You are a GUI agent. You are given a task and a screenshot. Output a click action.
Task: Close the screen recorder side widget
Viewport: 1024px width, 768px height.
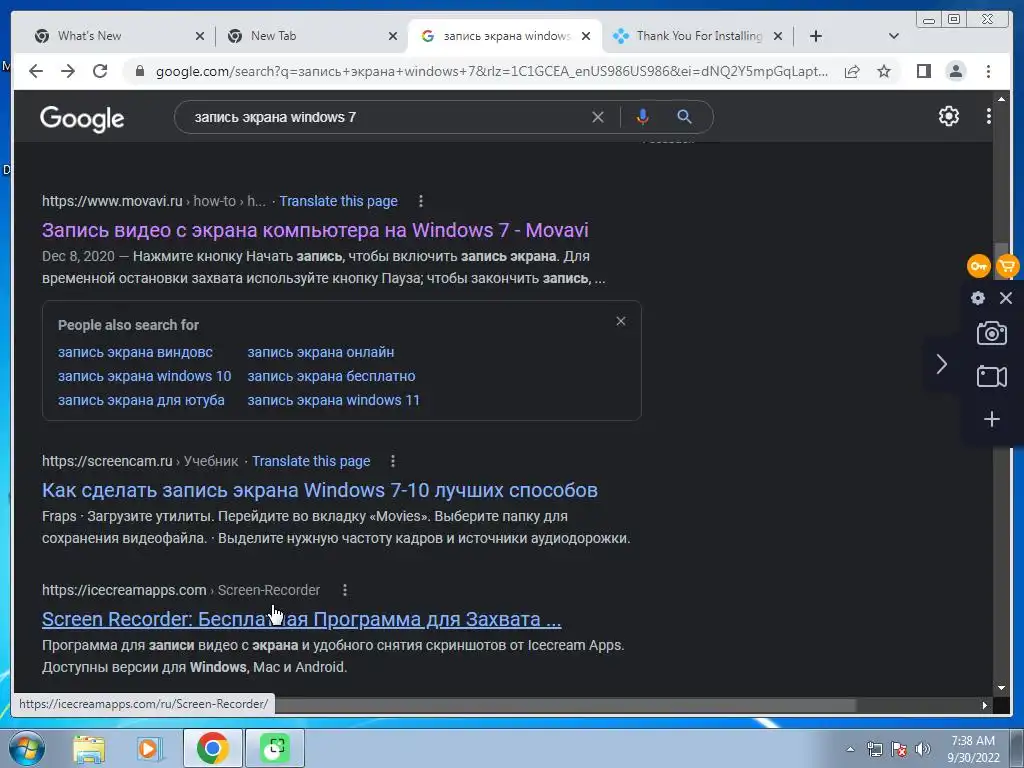[x=1006, y=298]
